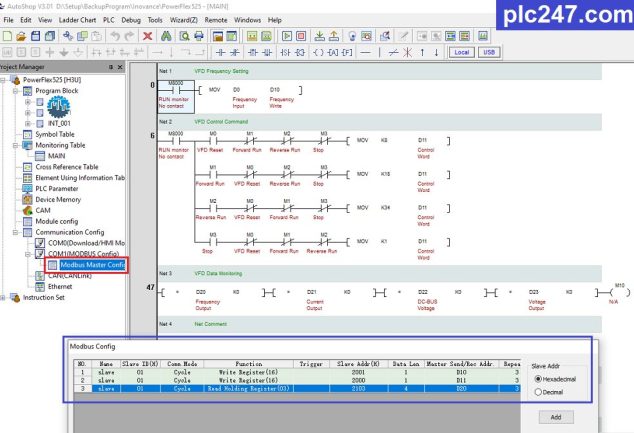This screenshot has width=634, height=433.
Task: Toggle the COM0 Download/HMI checkbox
Action: click(40, 243)
